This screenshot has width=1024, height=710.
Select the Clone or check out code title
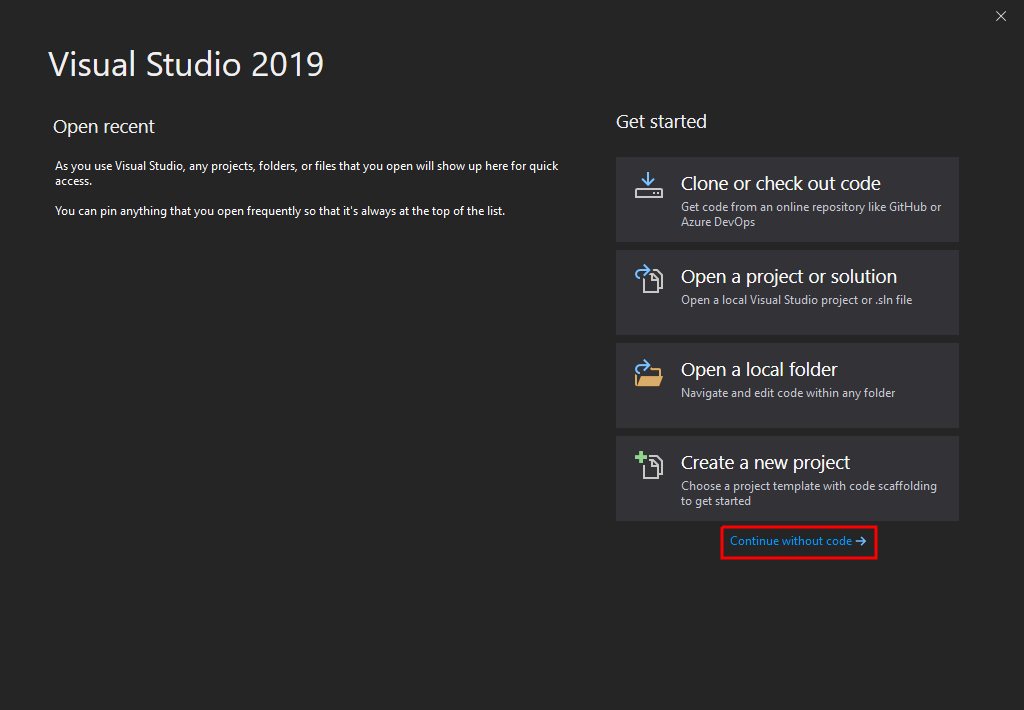[780, 184]
